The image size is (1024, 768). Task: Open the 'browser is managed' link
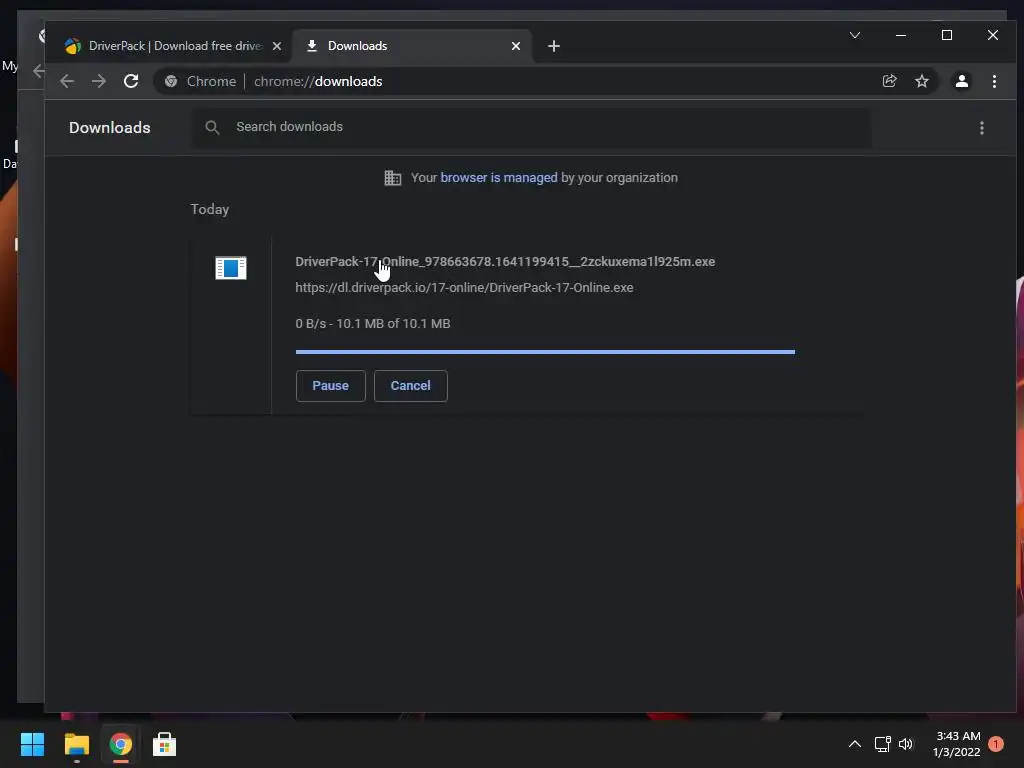[499, 178]
